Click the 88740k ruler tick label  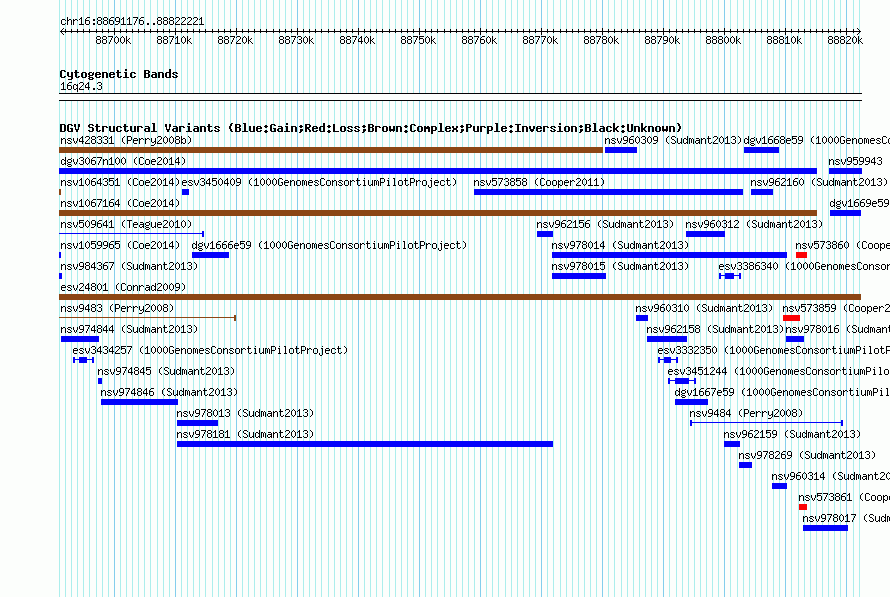pyautogui.click(x=357, y=41)
